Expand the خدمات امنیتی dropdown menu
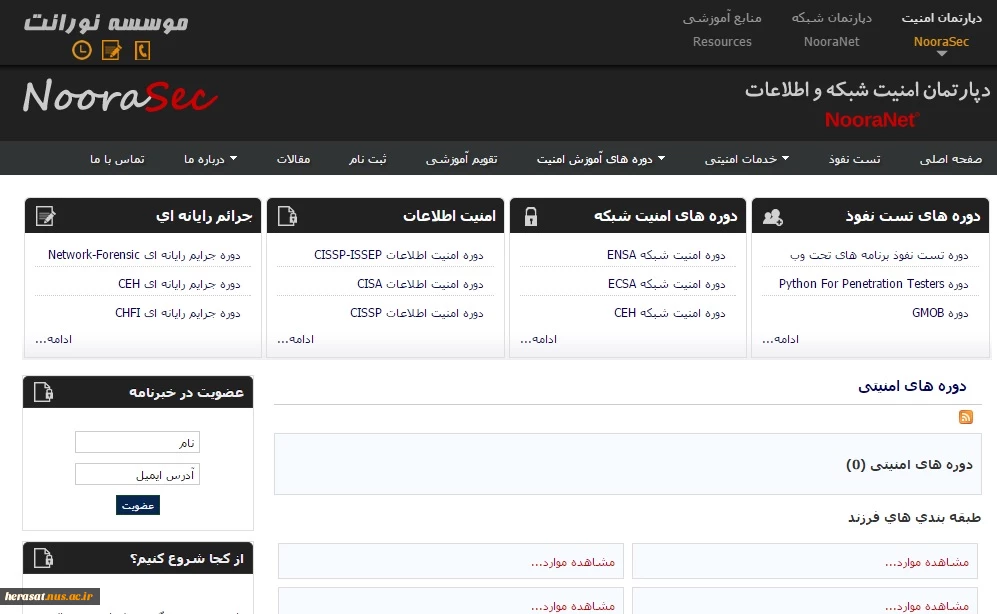This screenshot has width=997, height=614. 747,158
